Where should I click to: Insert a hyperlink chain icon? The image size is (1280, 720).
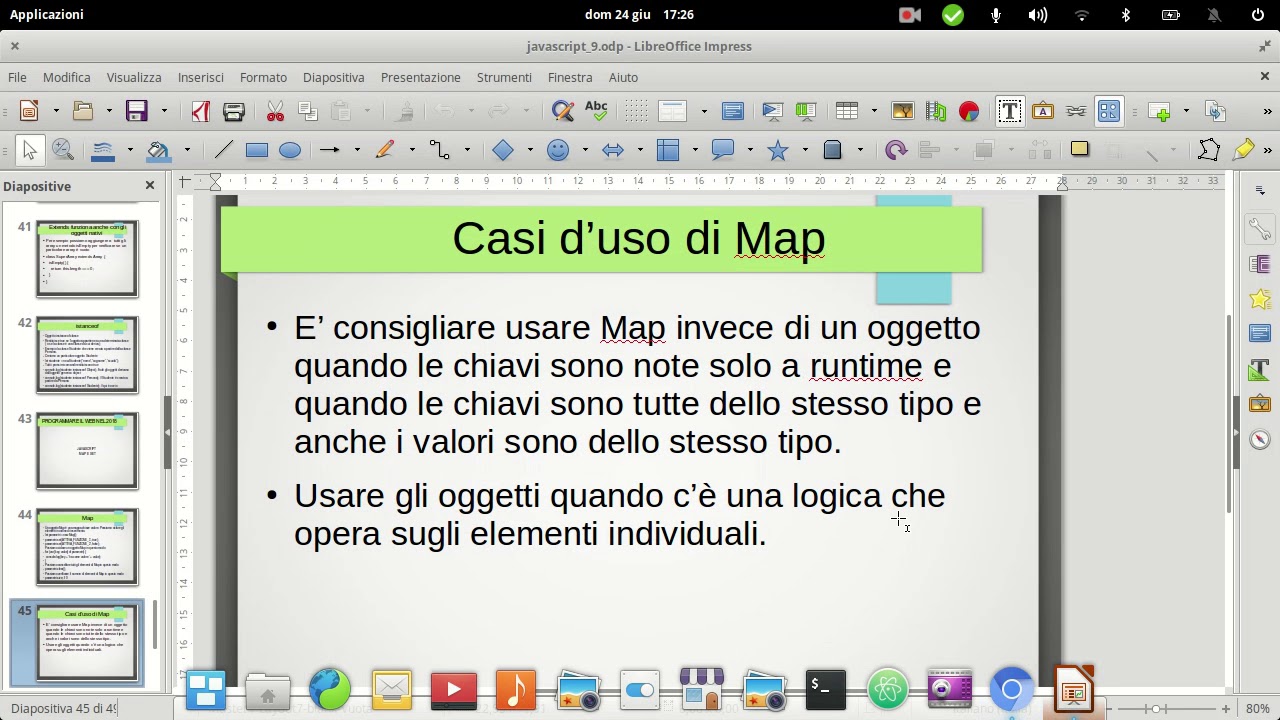[x=1076, y=111]
